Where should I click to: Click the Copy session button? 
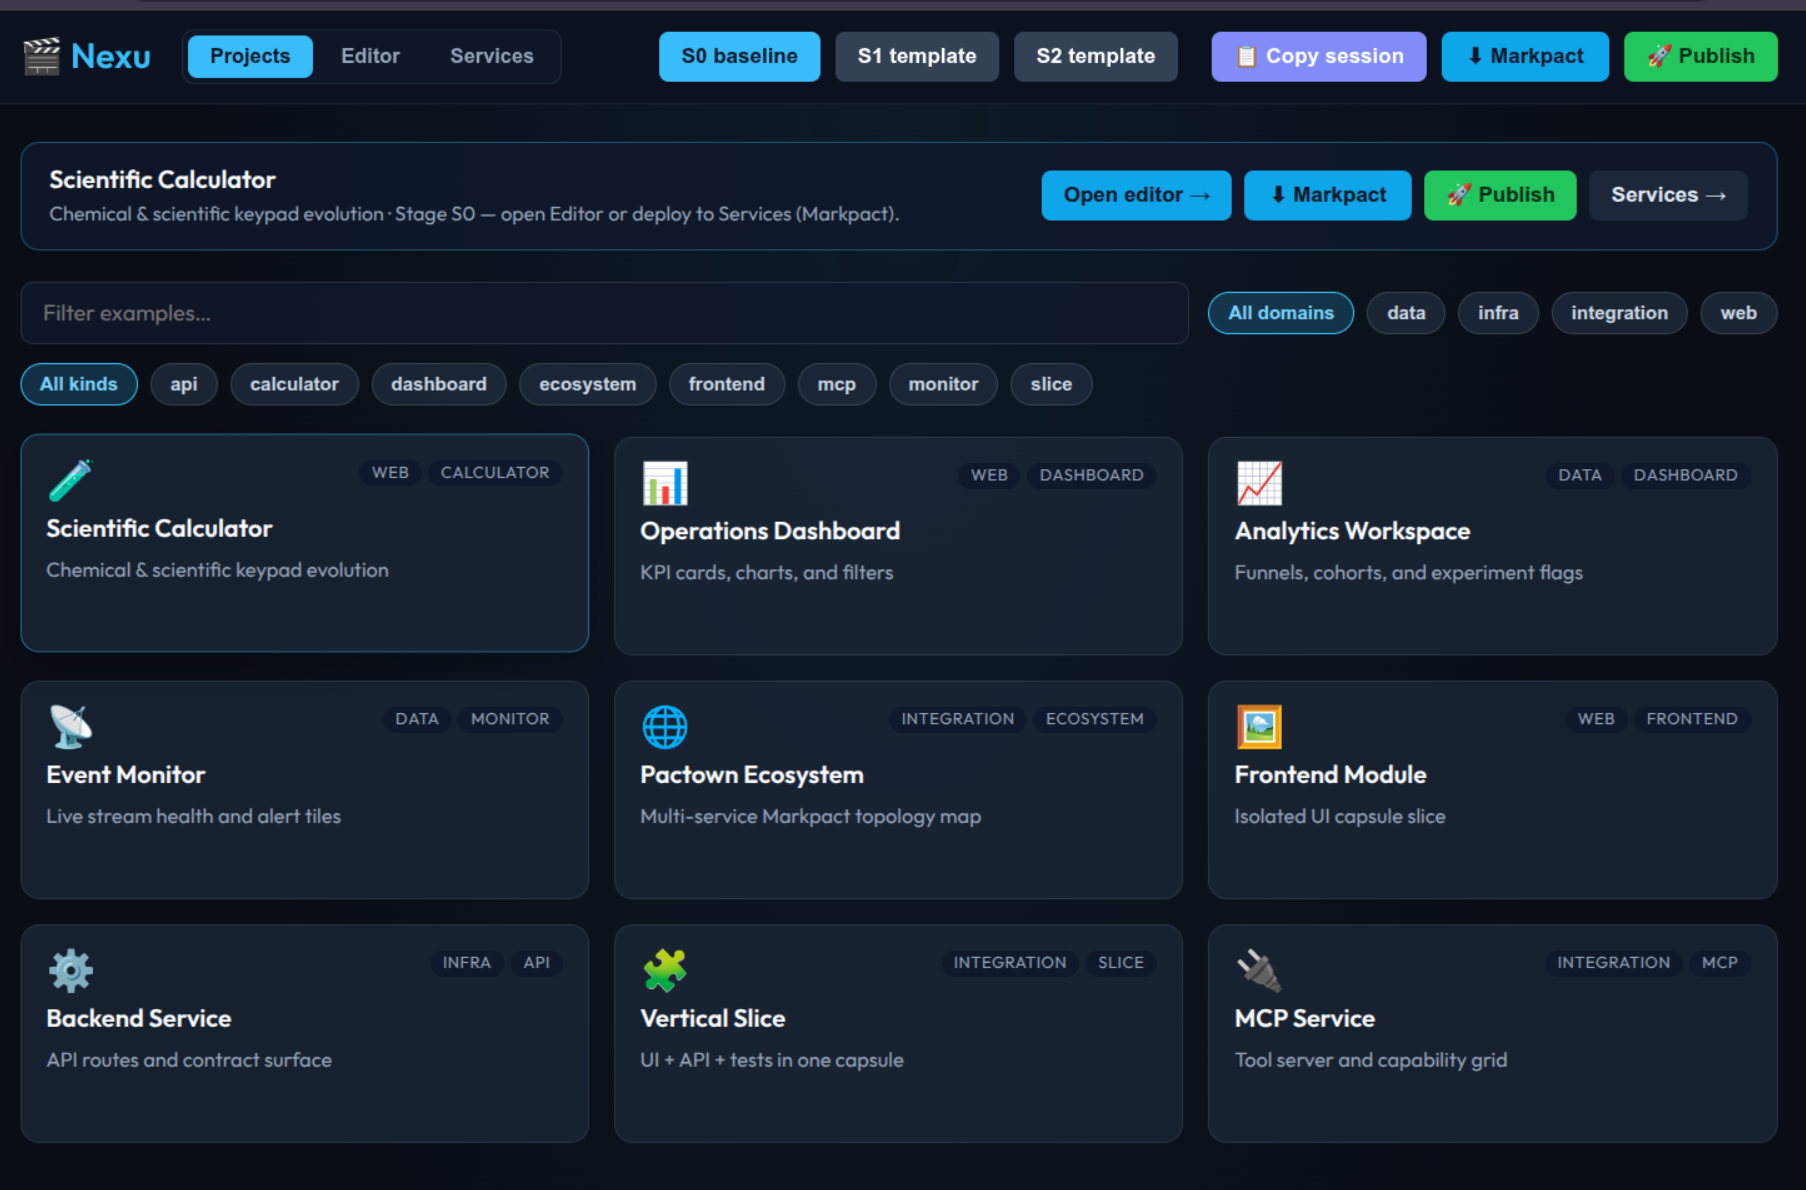(1319, 56)
